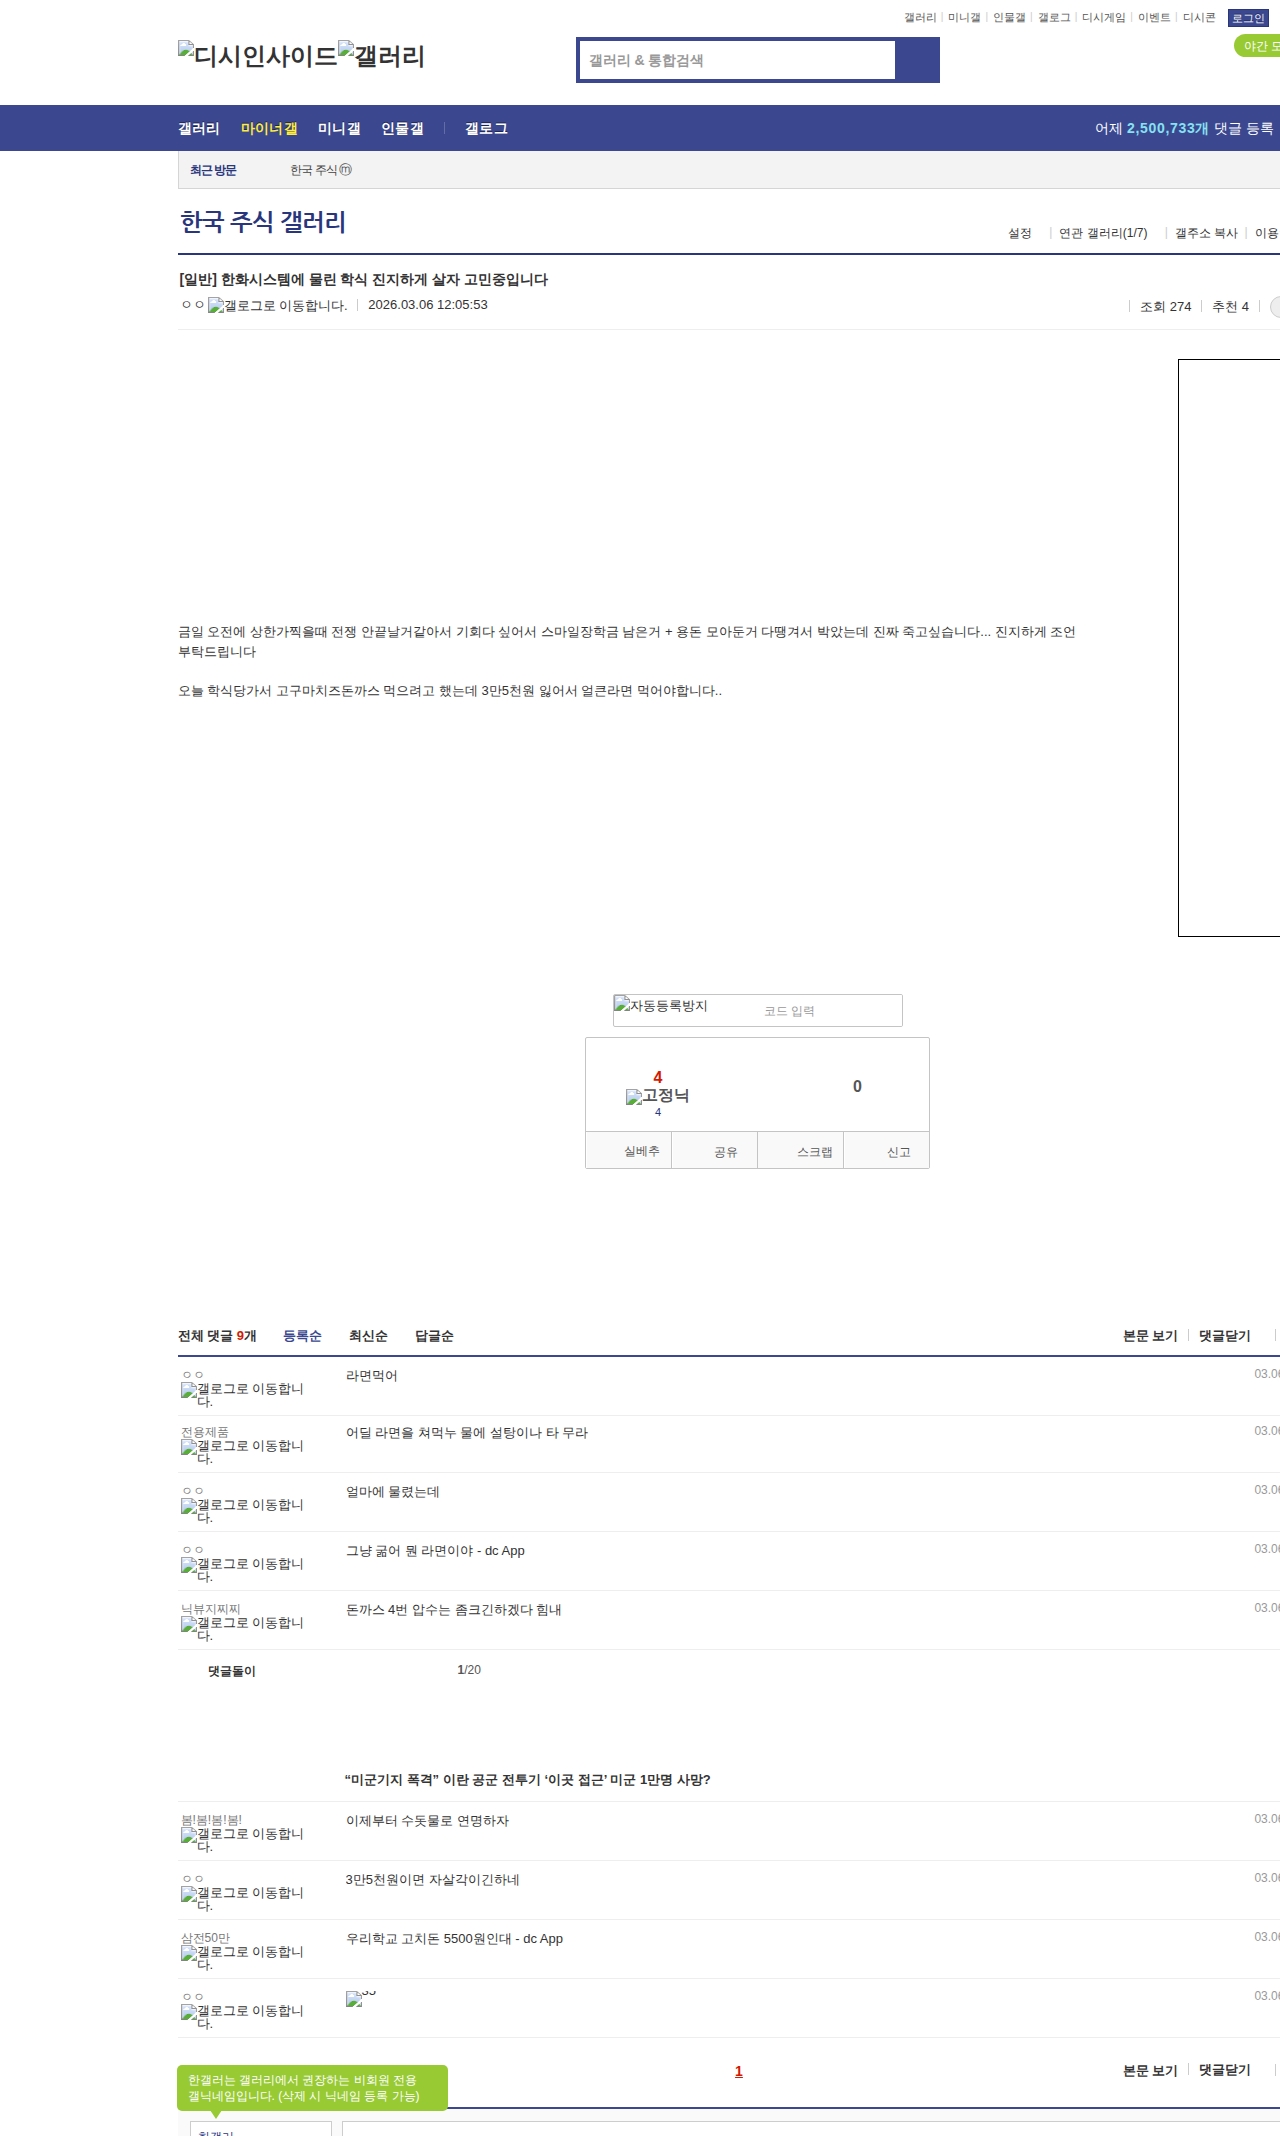Click the nickname 전용제품
Screen dimensions: 1280x2136
(x=204, y=1432)
